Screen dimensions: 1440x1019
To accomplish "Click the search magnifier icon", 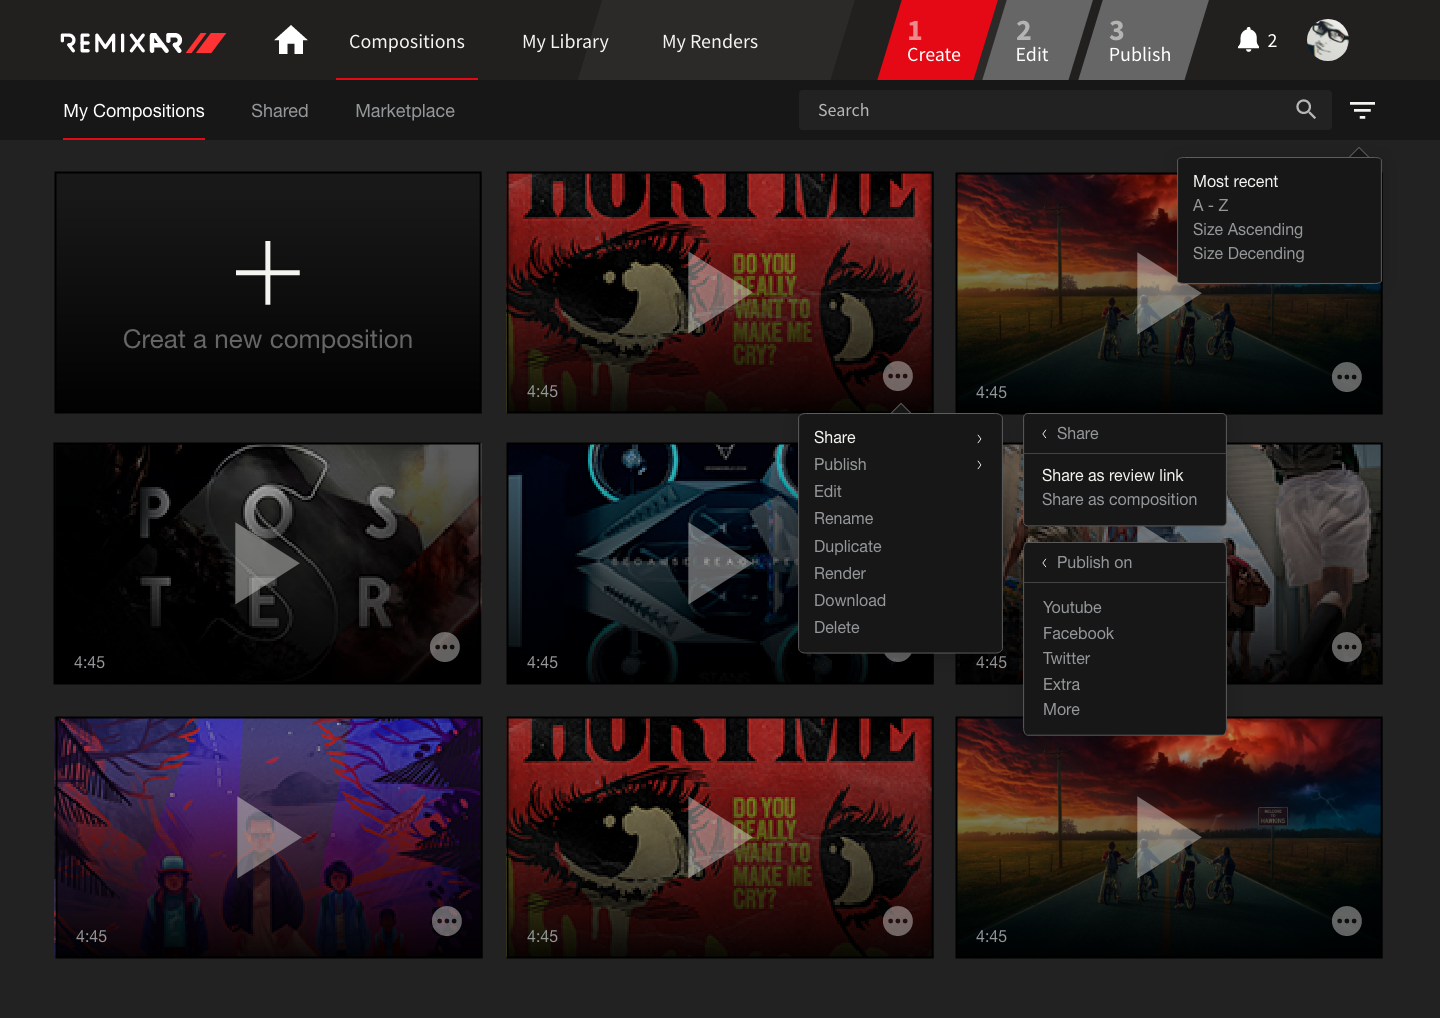I will [1306, 109].
